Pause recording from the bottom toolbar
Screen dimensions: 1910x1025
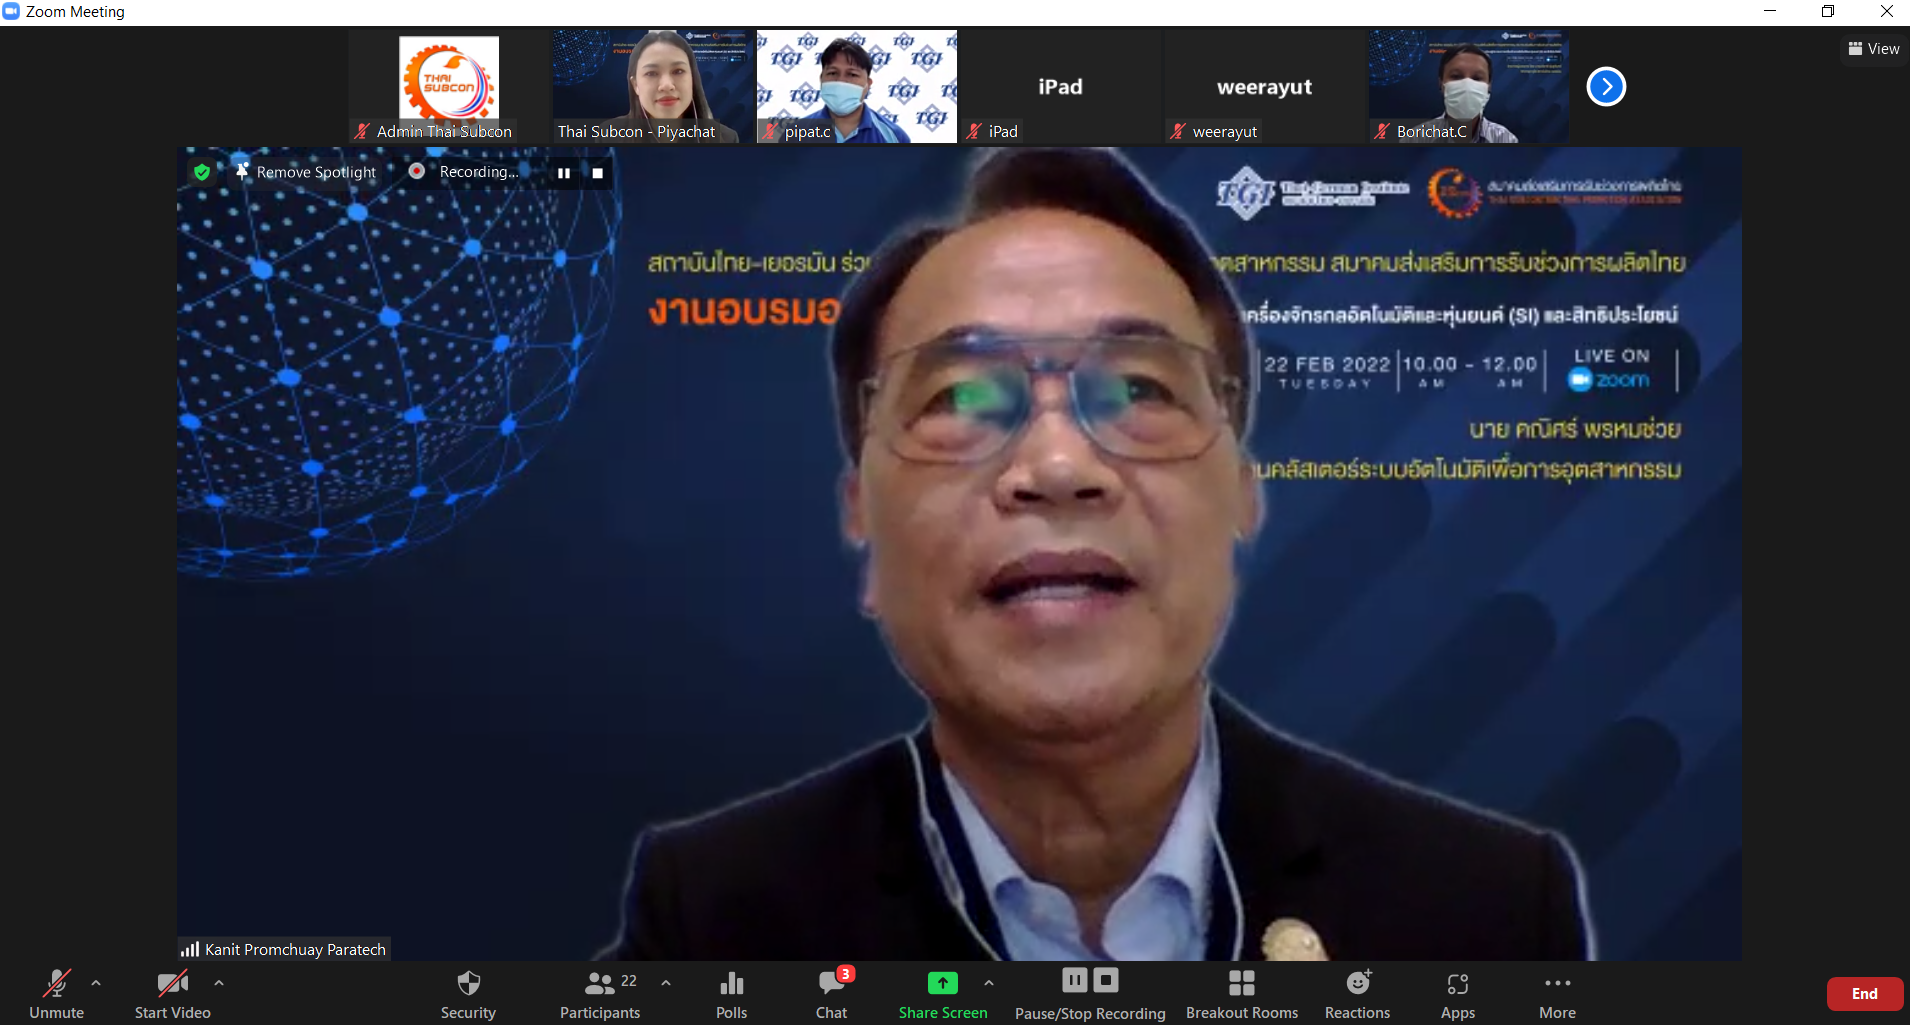1075,980
